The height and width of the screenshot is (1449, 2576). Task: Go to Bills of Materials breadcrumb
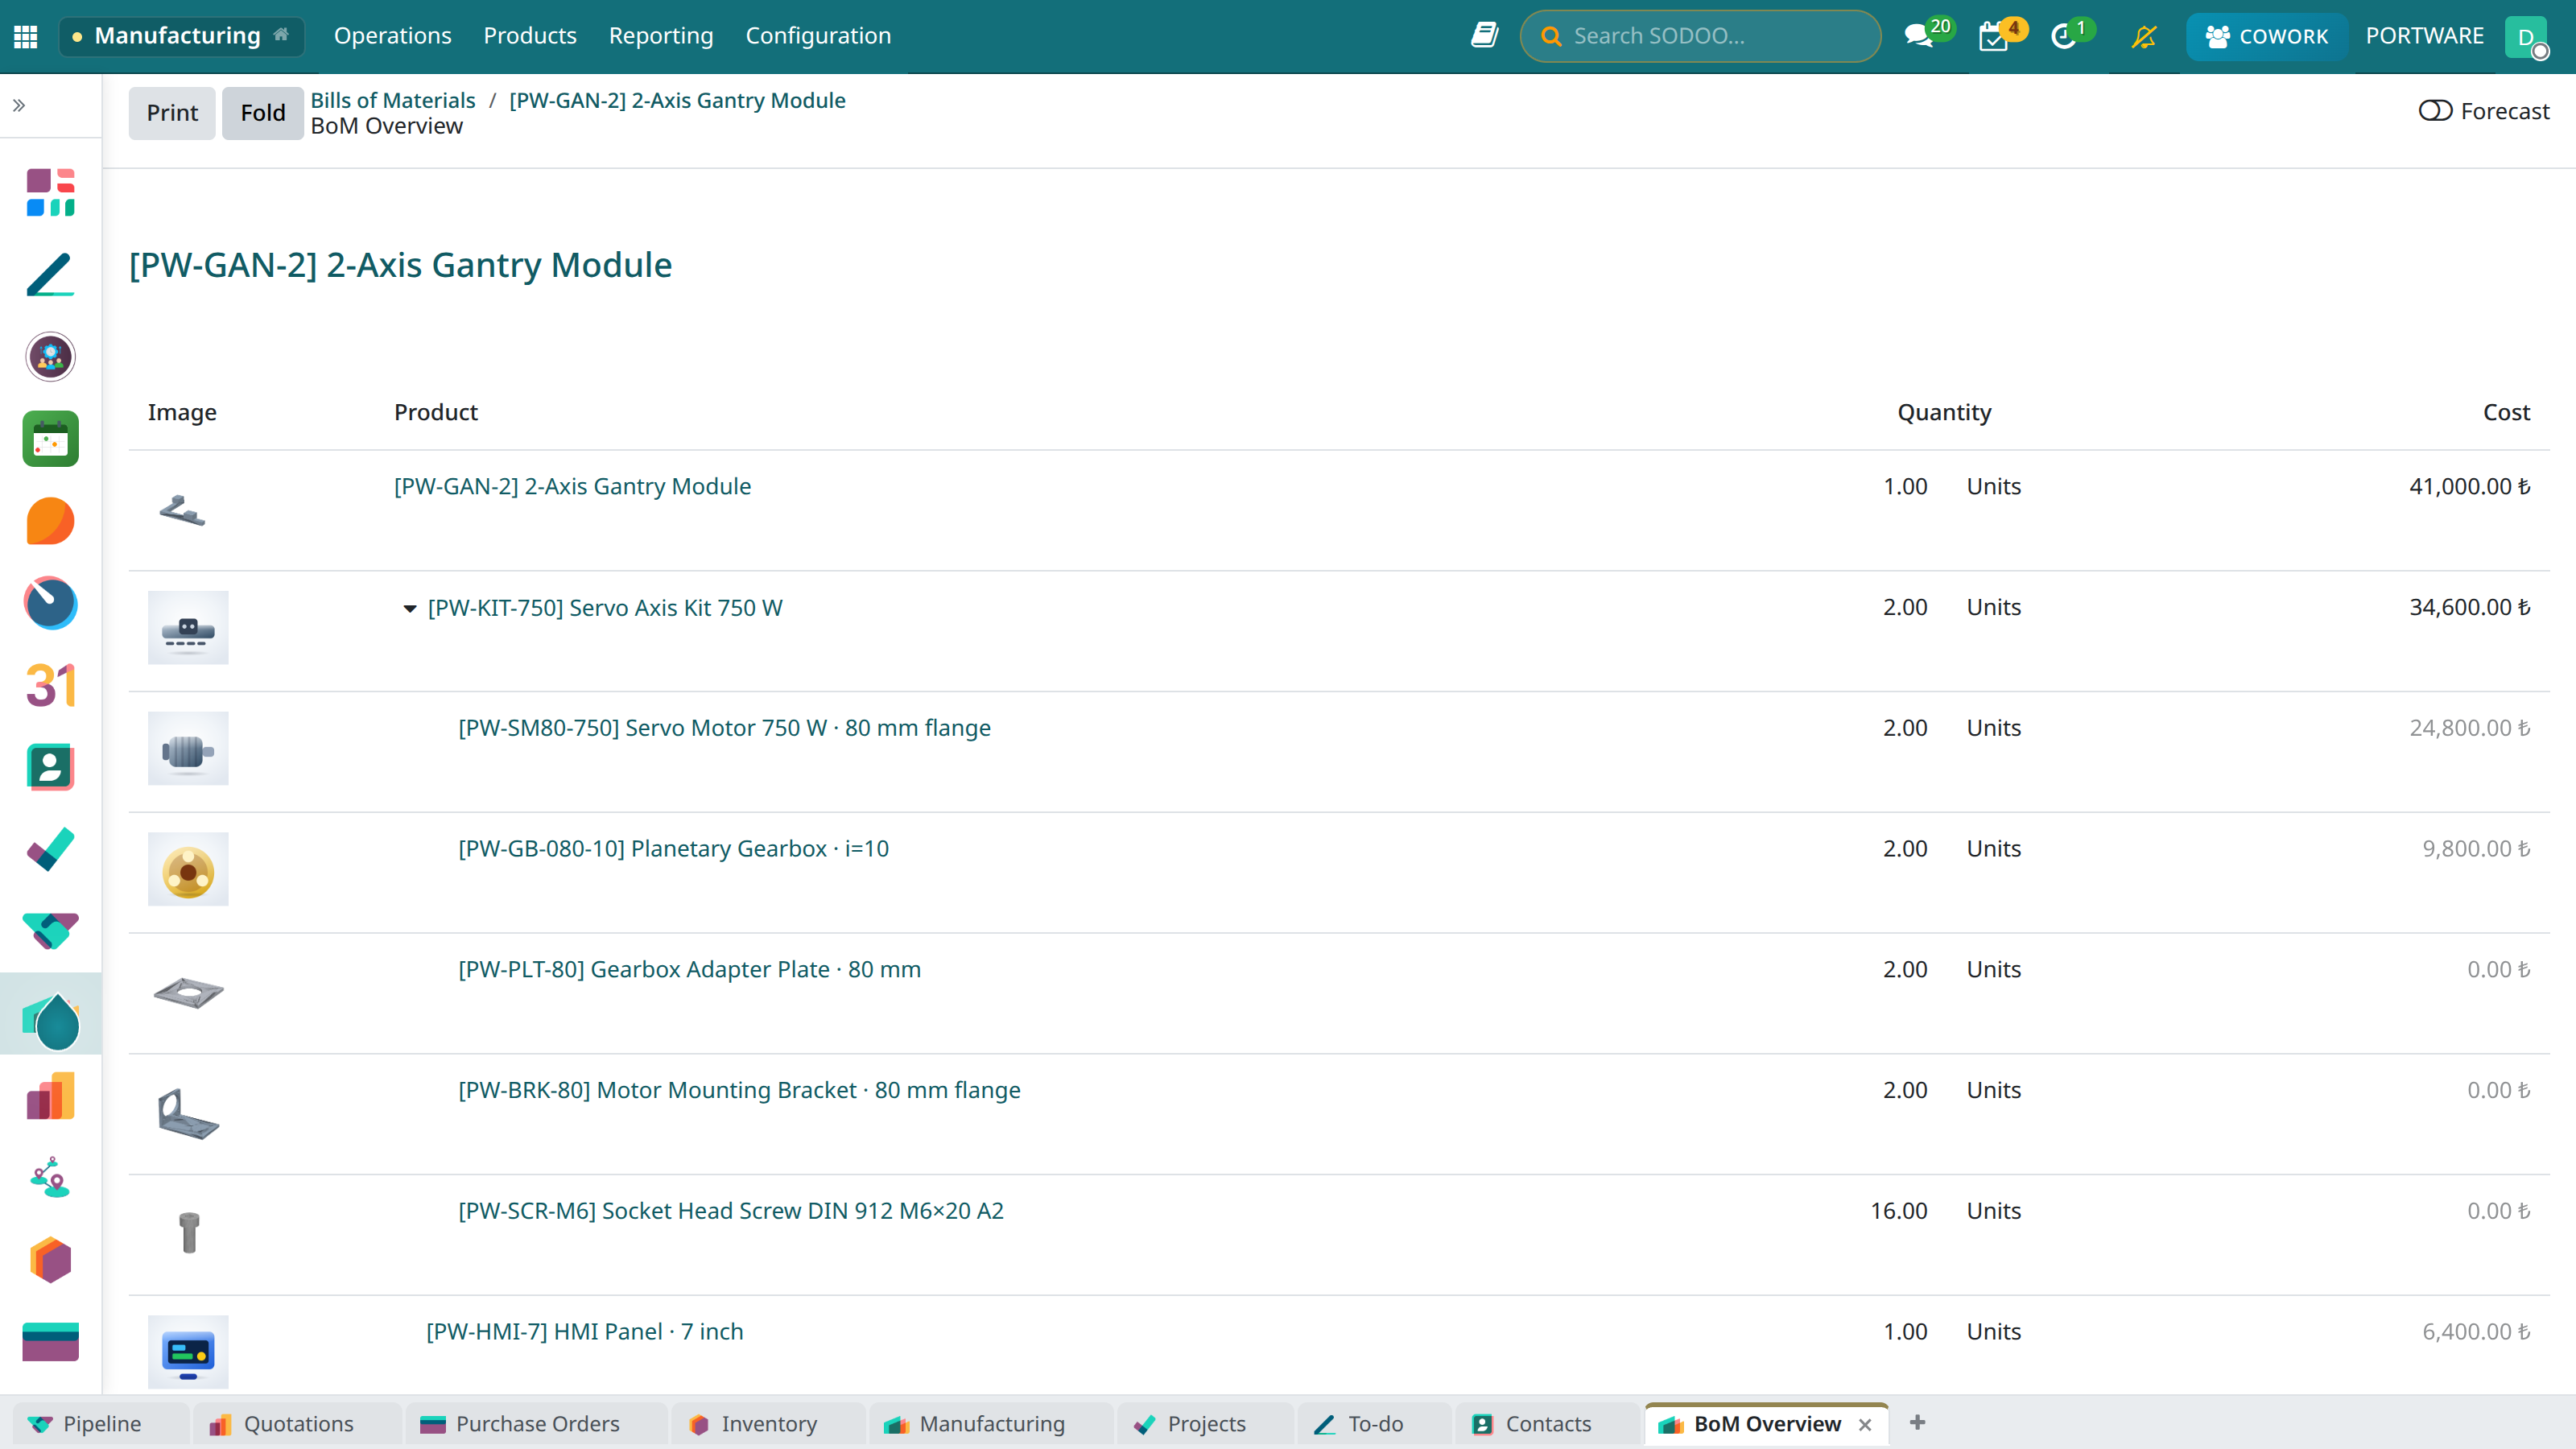pos(393,100)
